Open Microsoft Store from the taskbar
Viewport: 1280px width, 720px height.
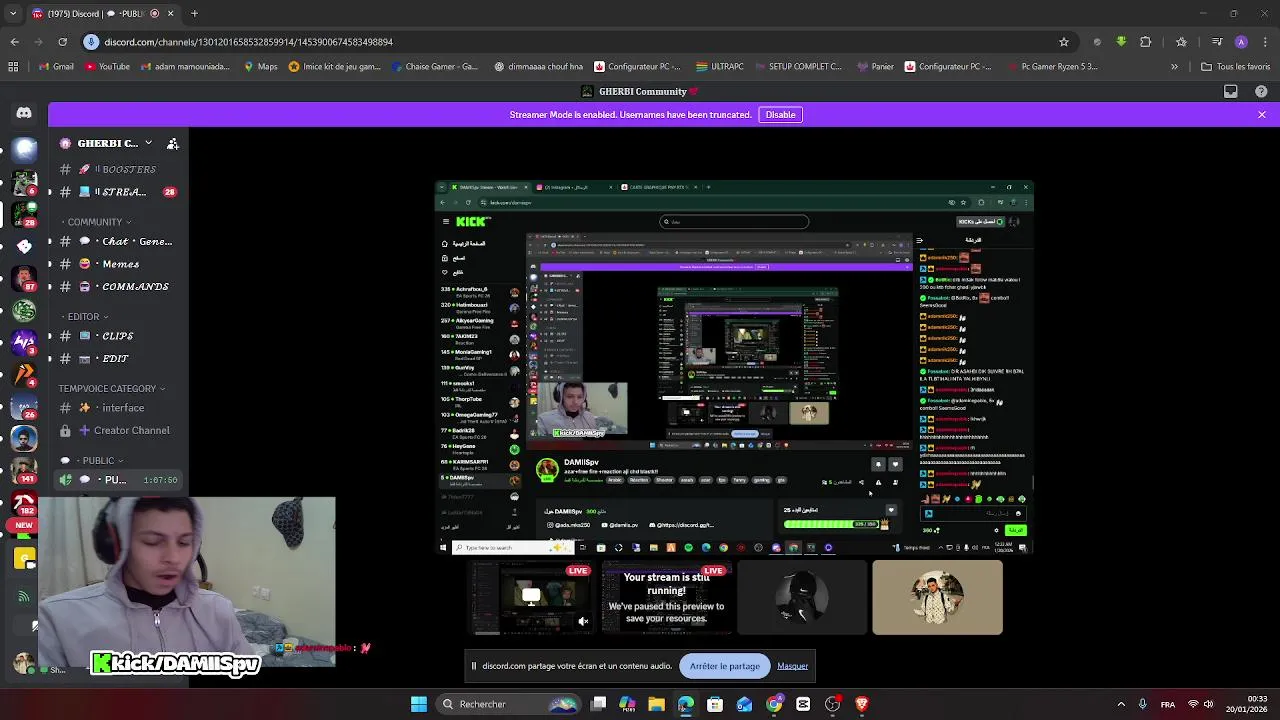pos(714,704)
